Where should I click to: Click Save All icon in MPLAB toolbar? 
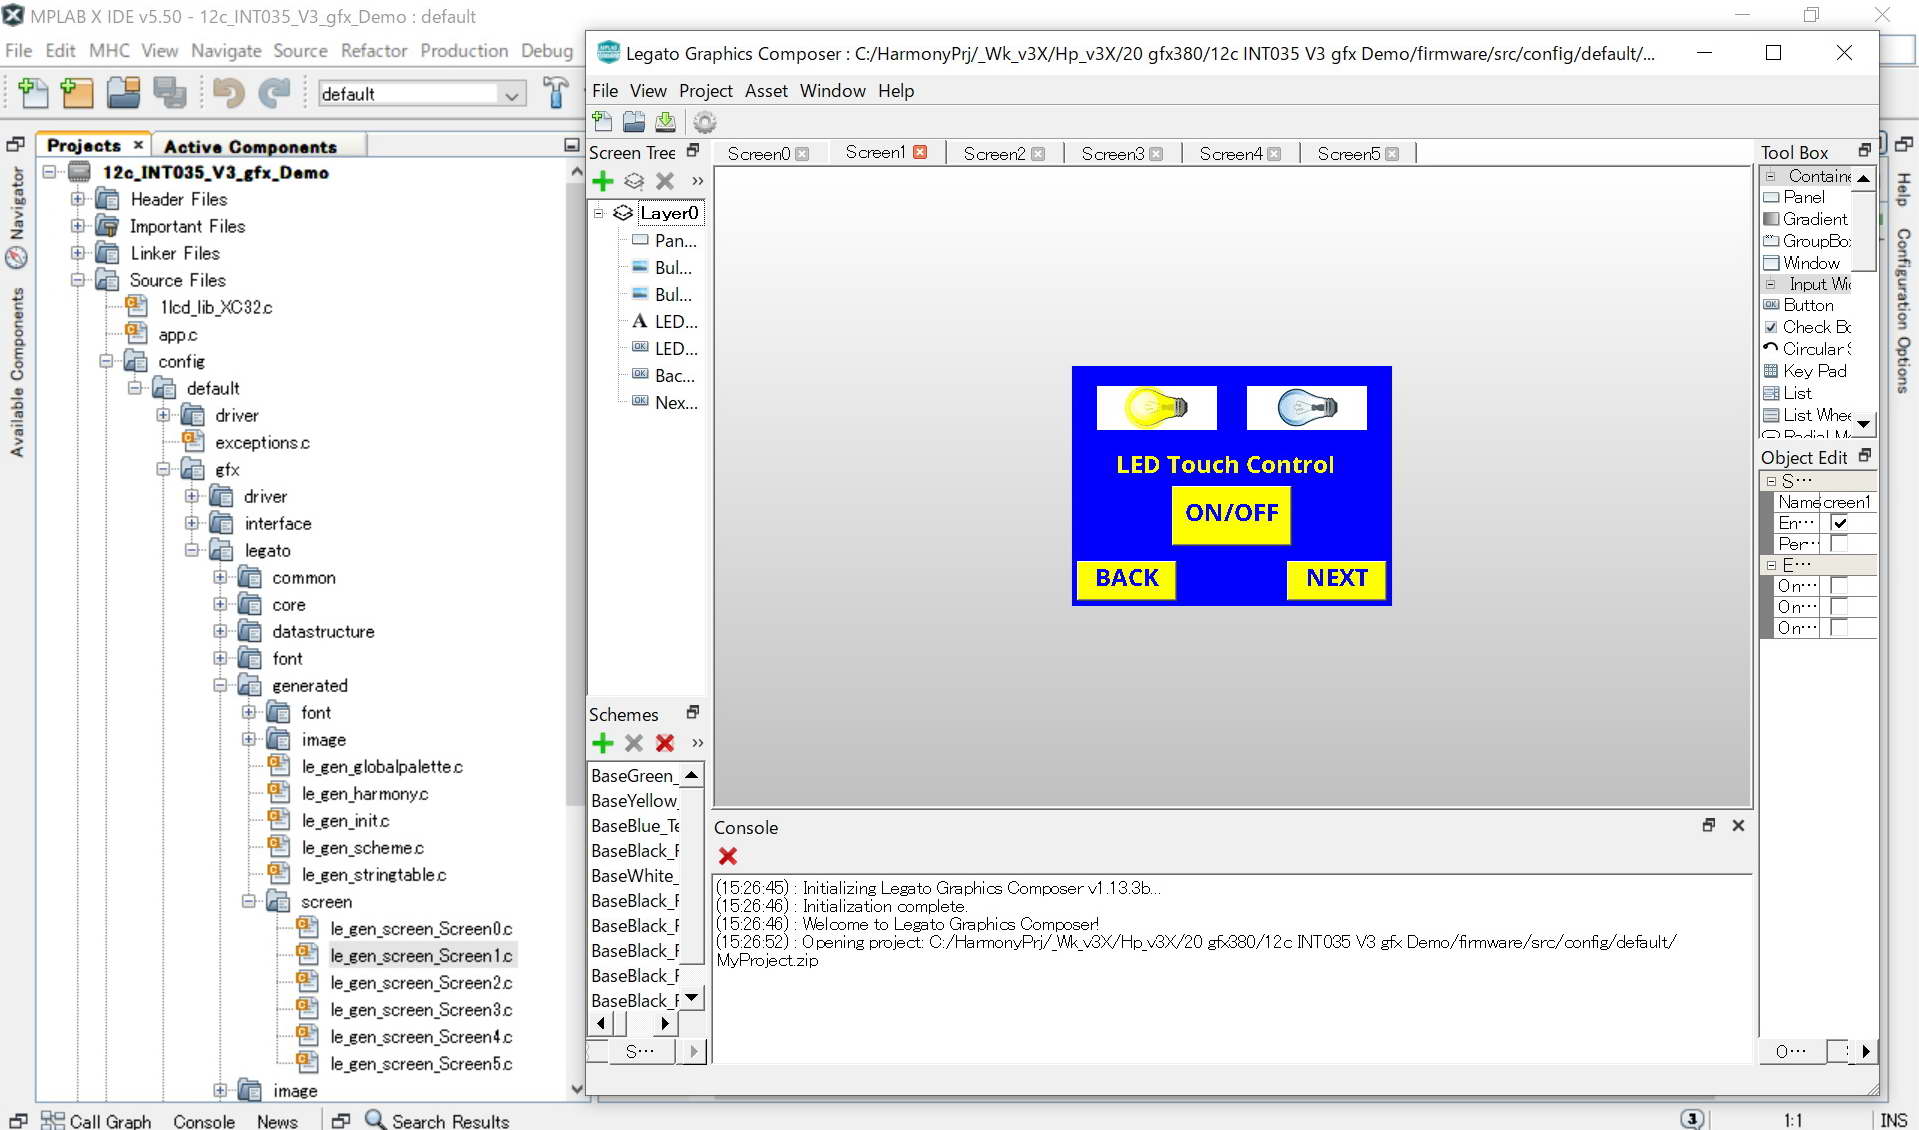pos(169,93)
